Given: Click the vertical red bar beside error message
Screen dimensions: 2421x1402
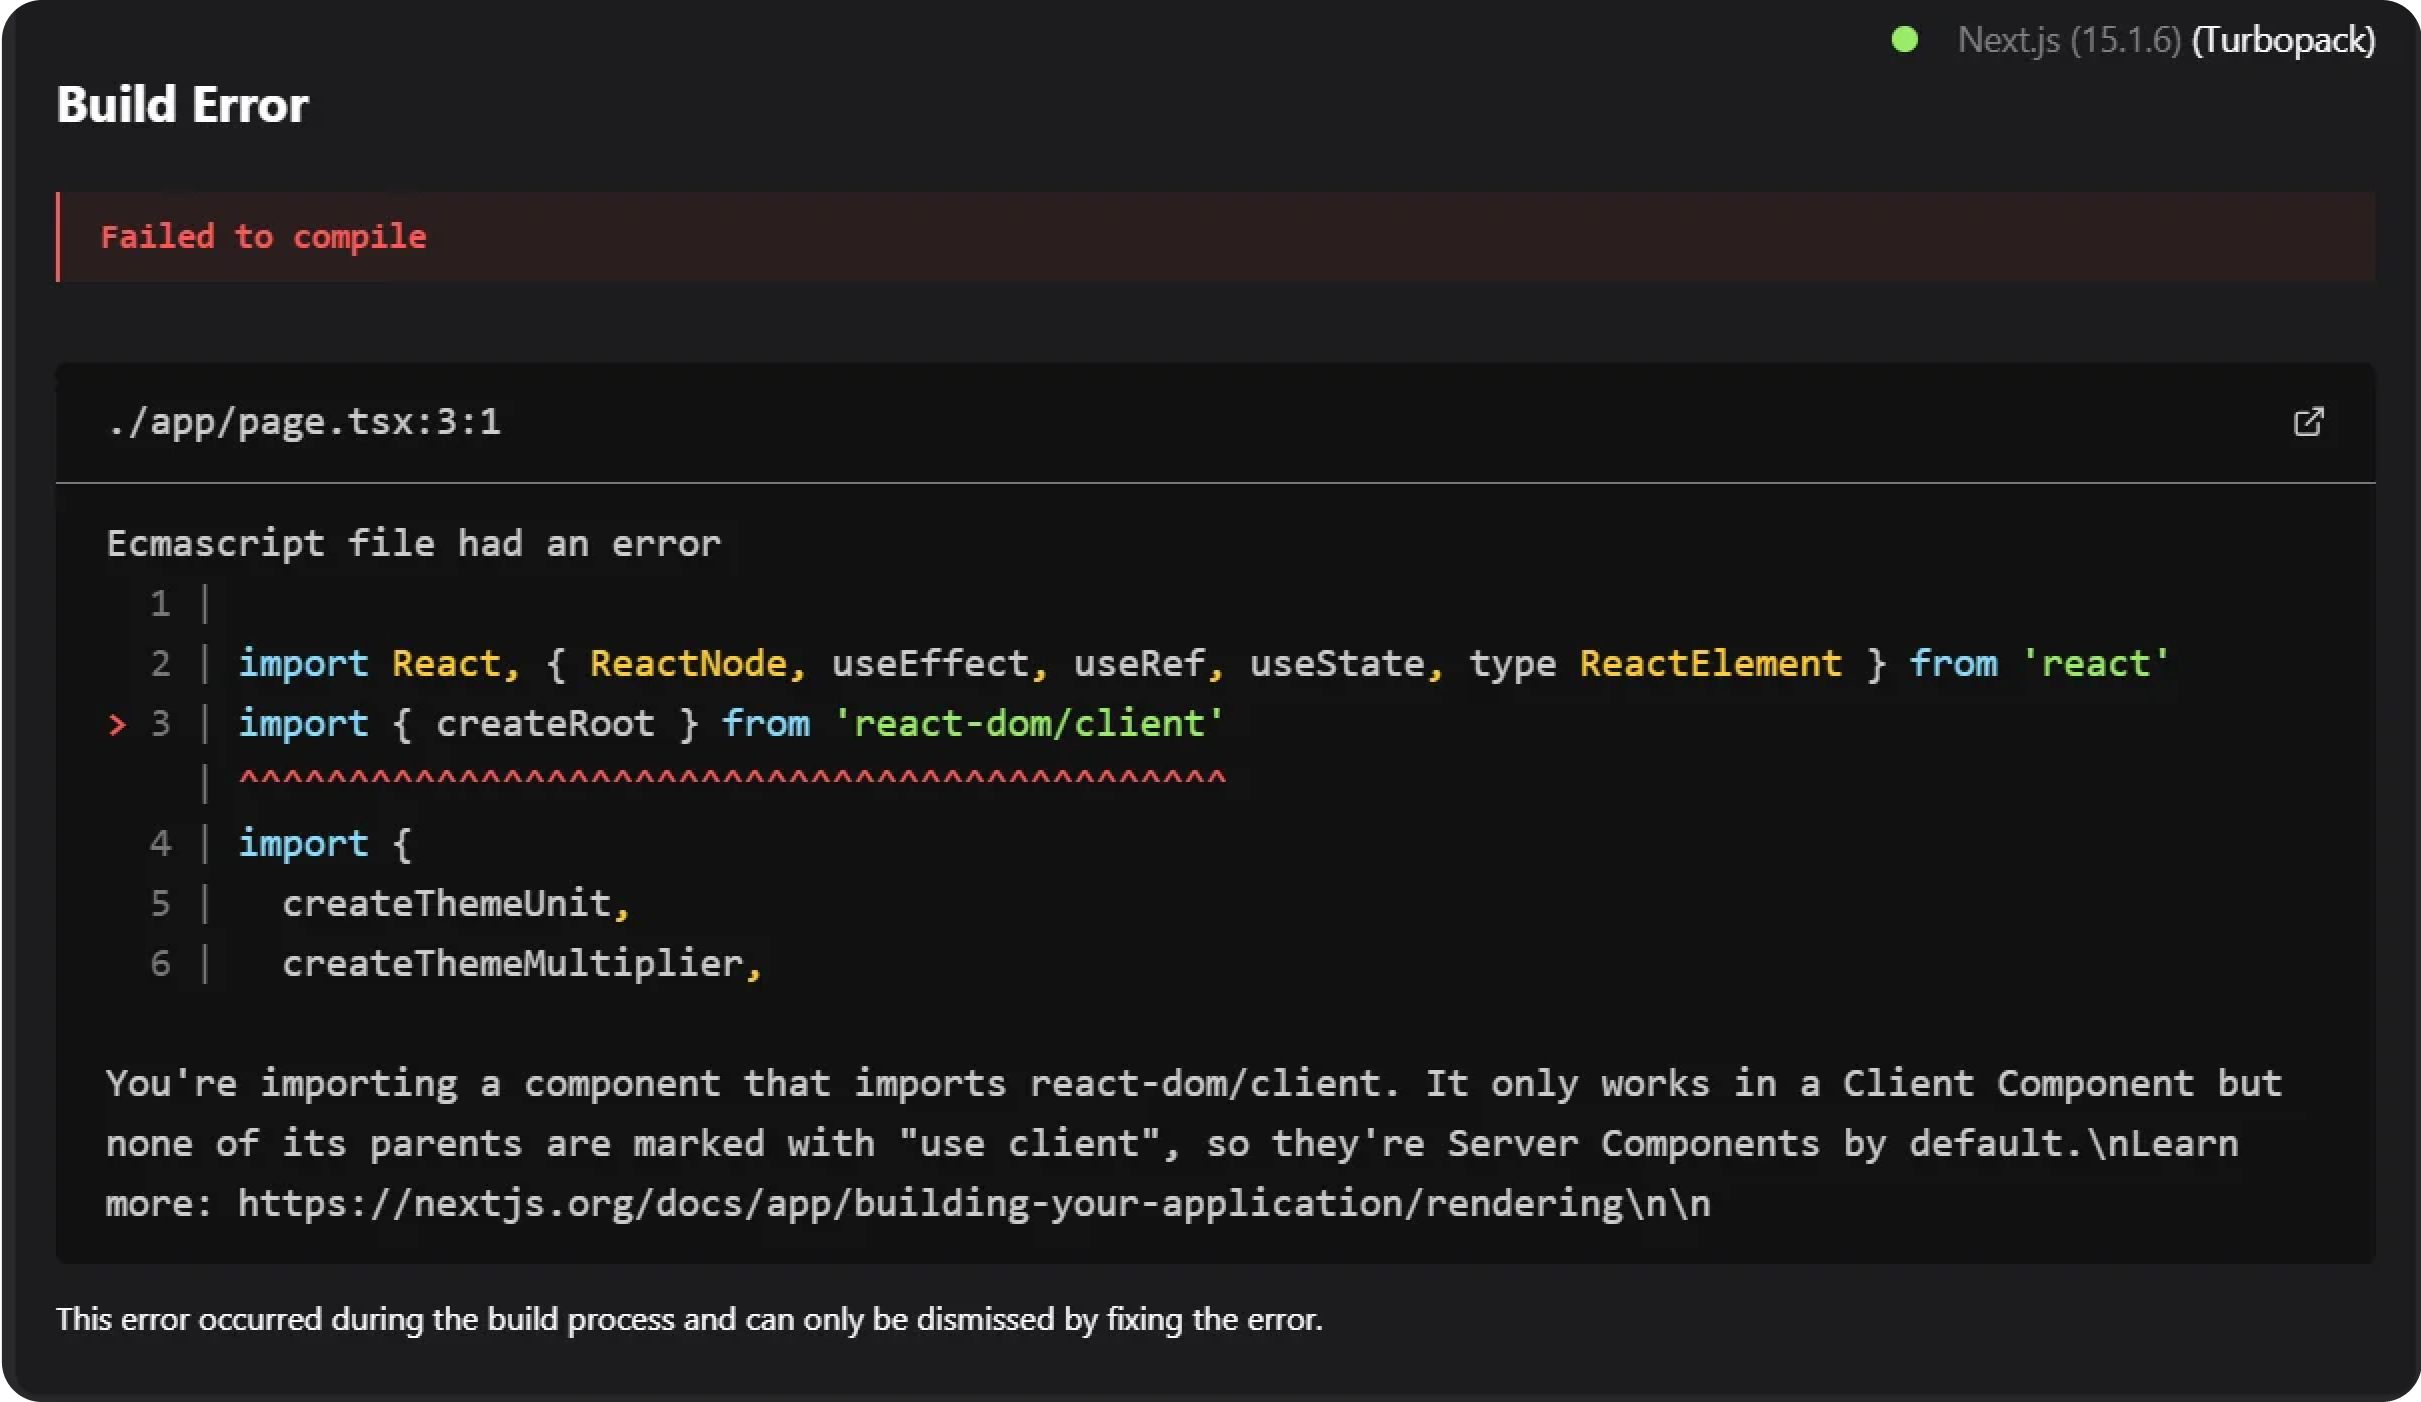Looking at the screenshot, I should click(59, 236).
